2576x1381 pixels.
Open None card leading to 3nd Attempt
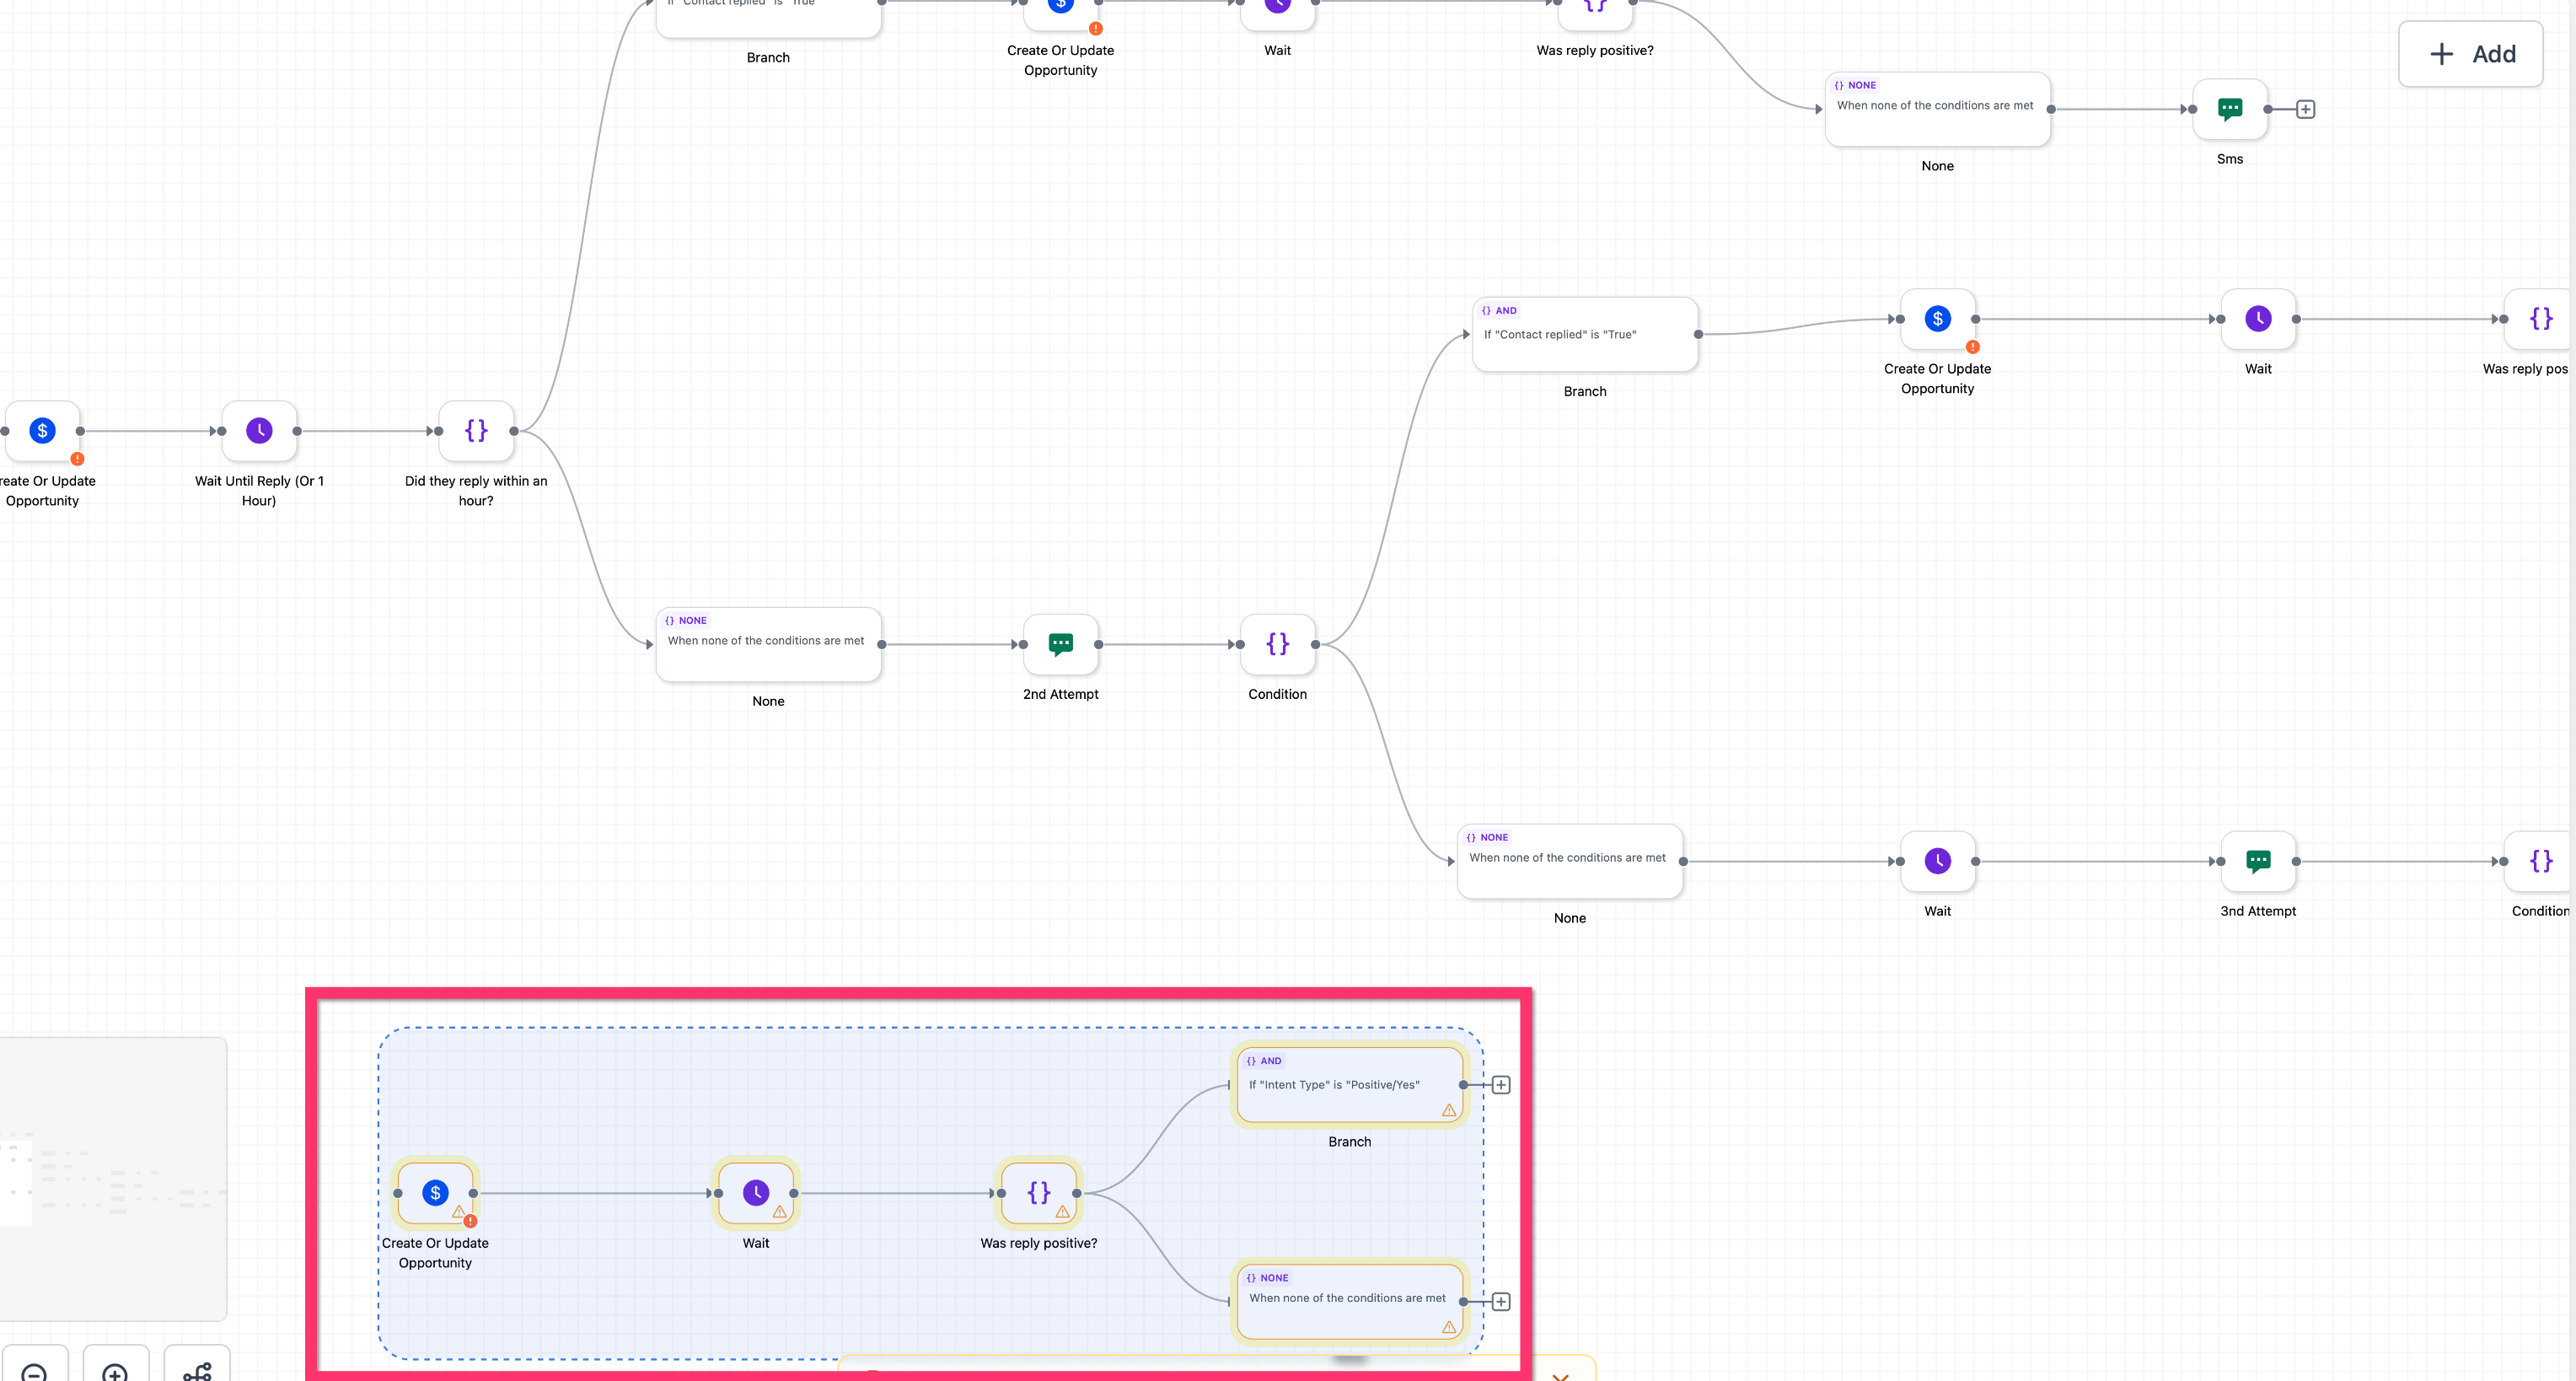(x=1570, y=861)
